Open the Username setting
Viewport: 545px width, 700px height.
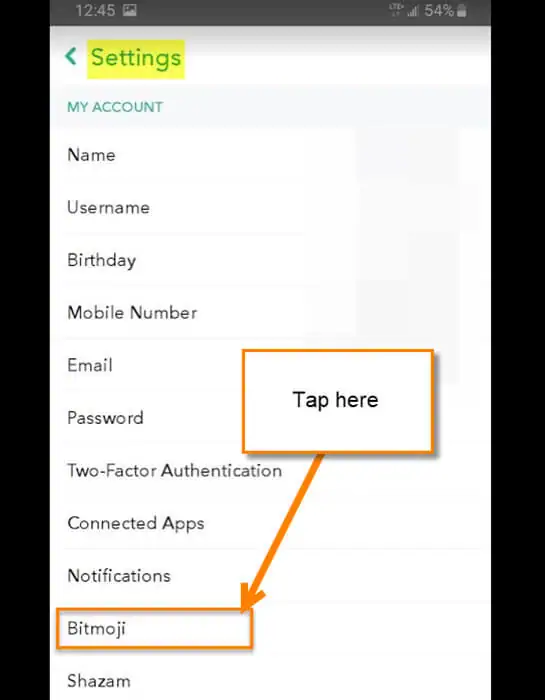(x=270, y=207)
